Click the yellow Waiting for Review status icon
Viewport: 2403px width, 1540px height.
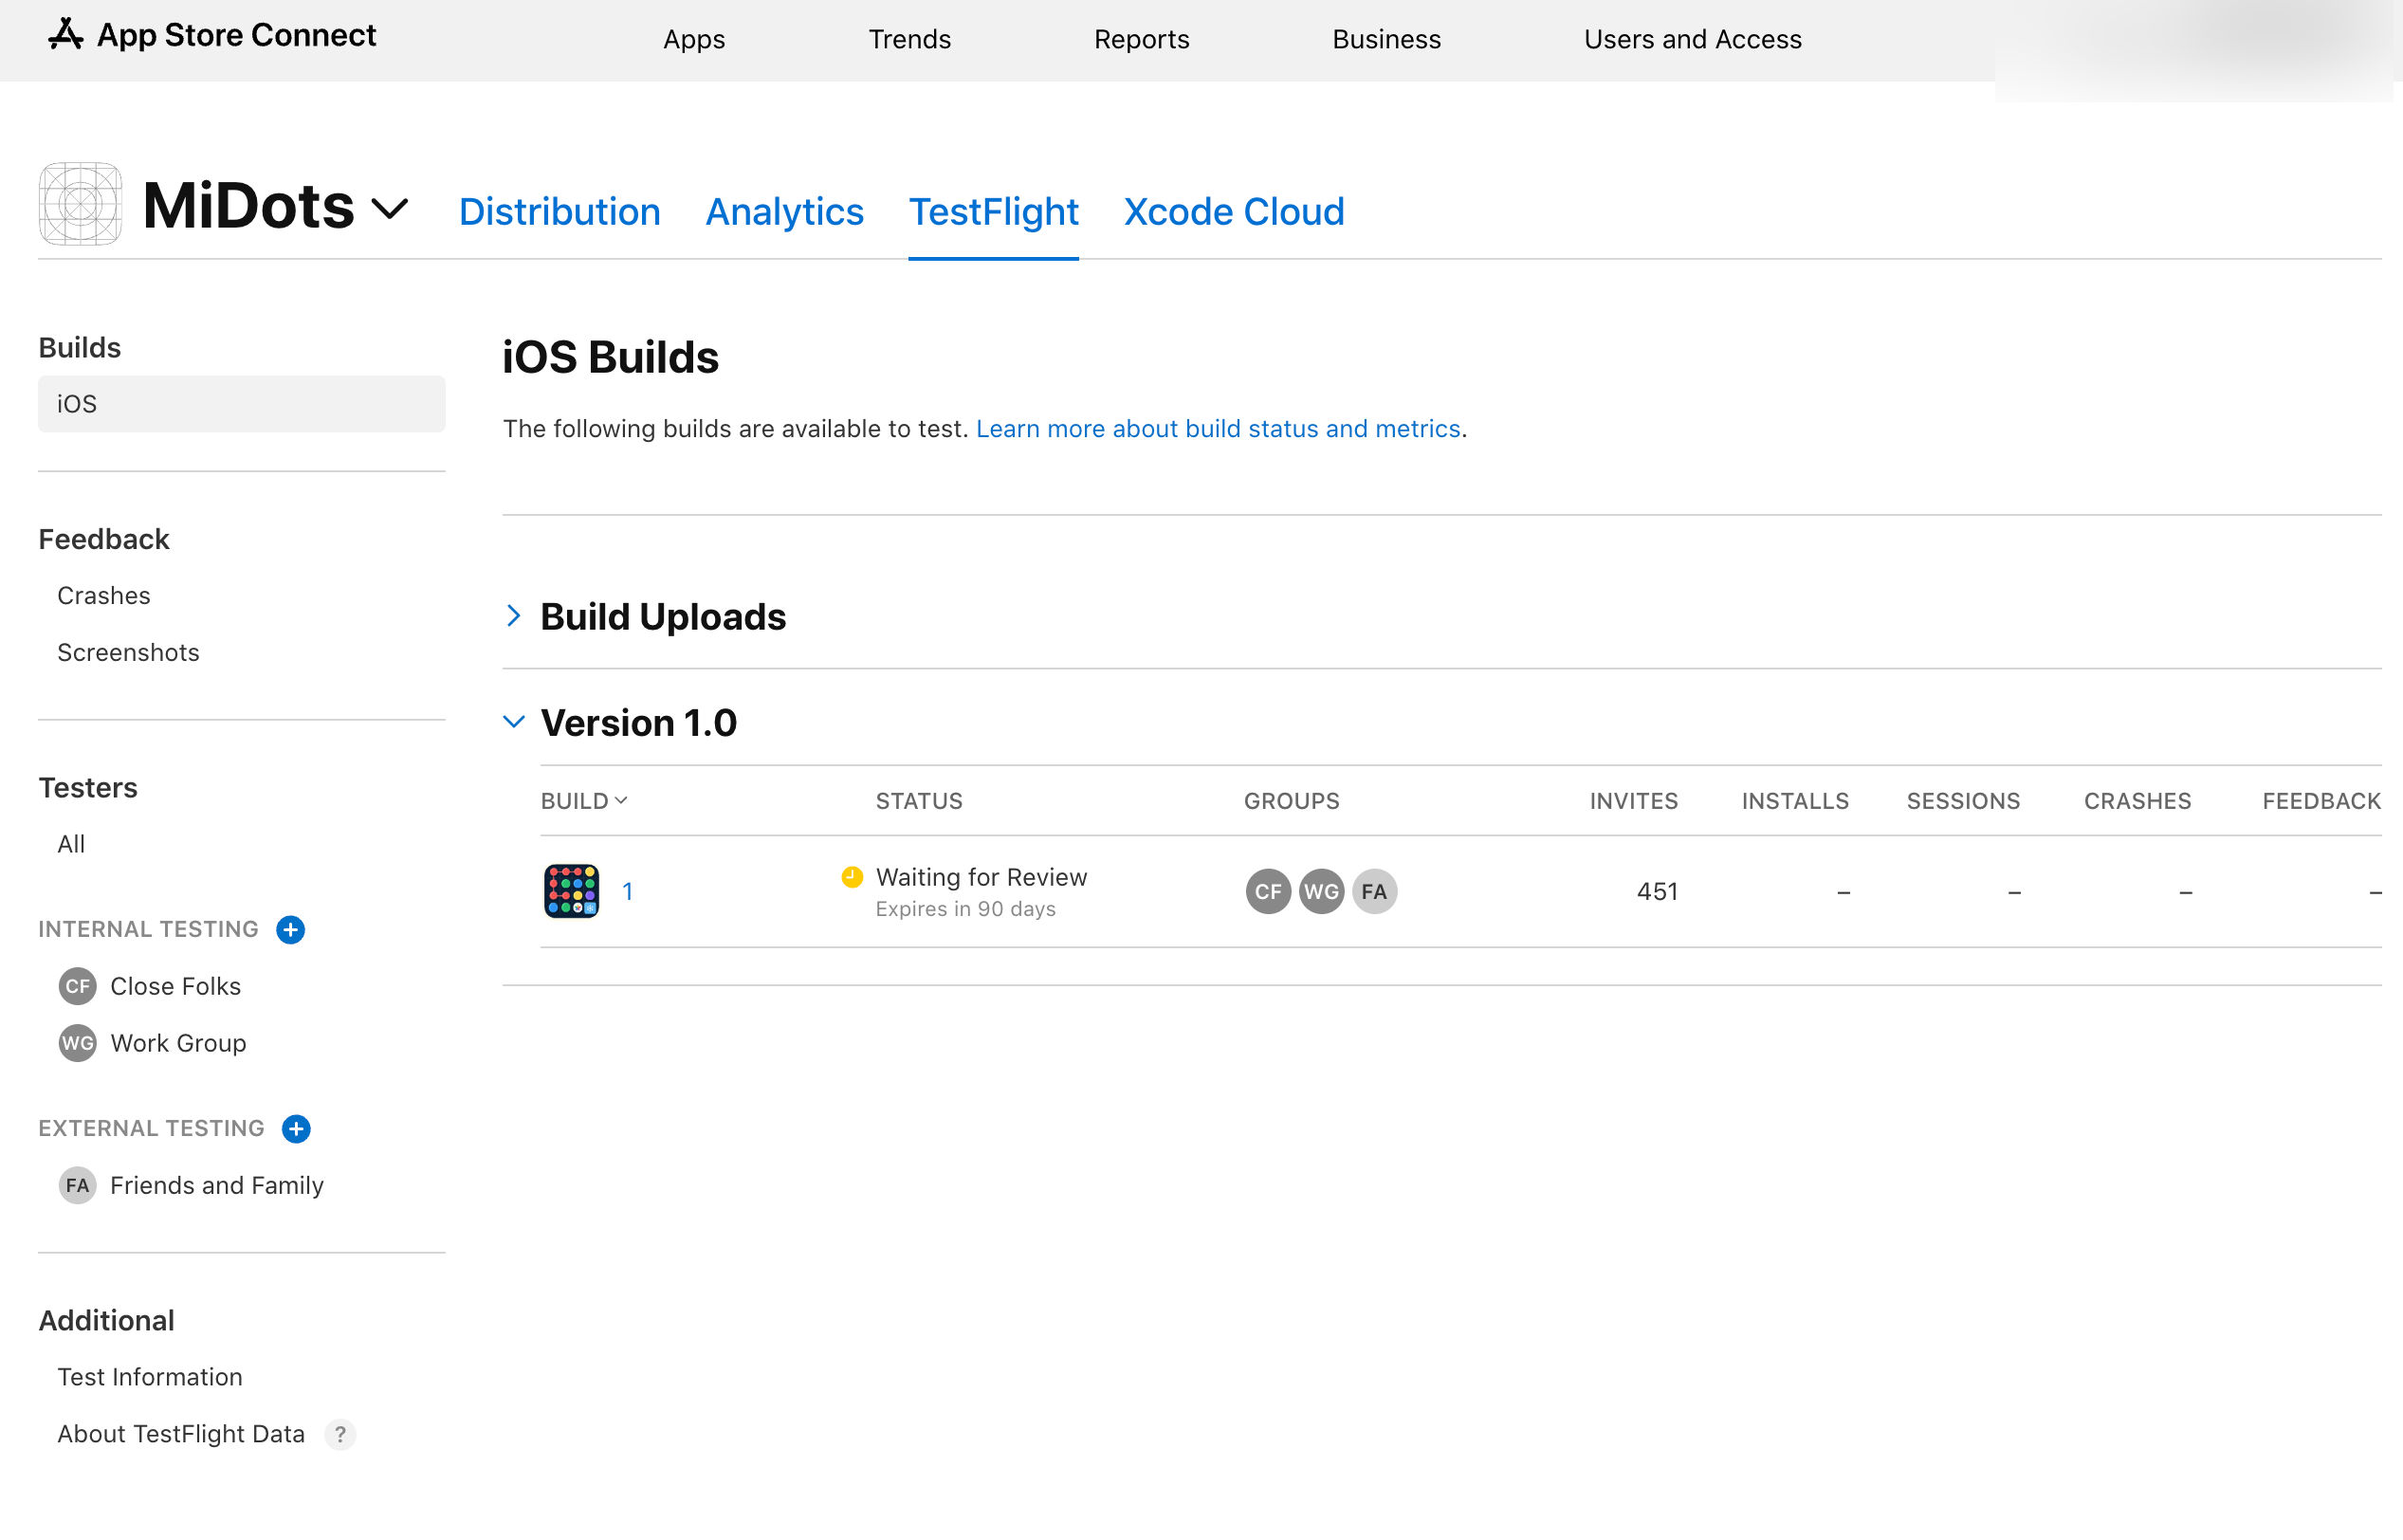coord(852,878)
